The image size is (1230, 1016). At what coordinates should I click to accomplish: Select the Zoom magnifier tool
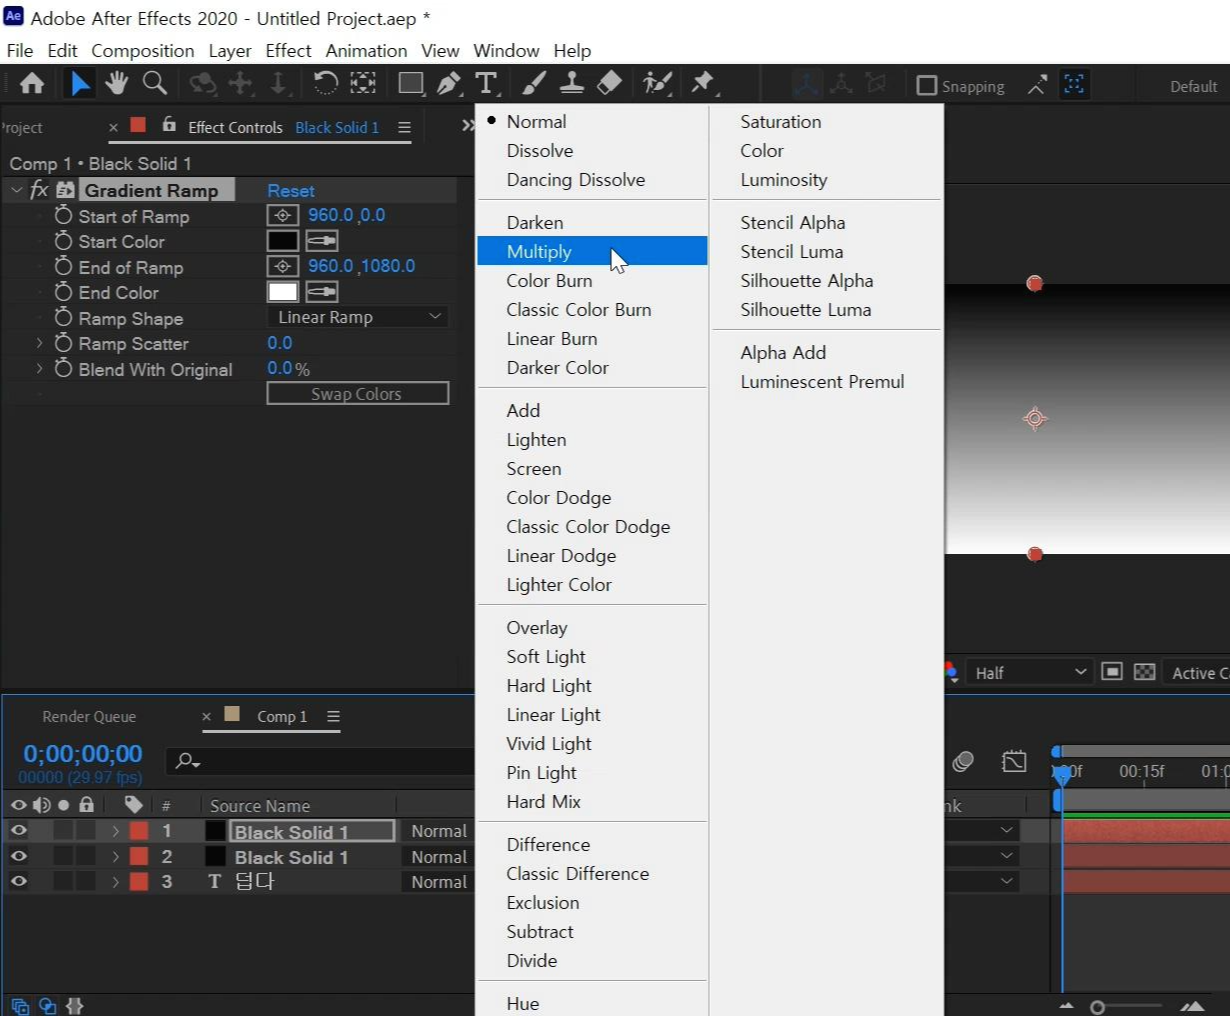154,84
